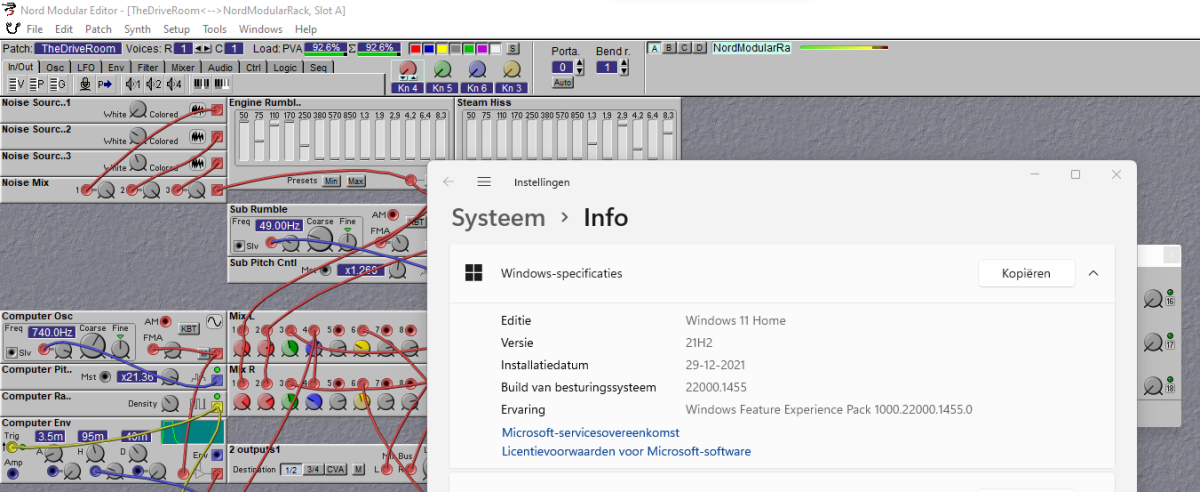The height and width of the screenshot is (492, 1200).
Task: Click the Kopiëren button
Action: [x=1026, y=273]
